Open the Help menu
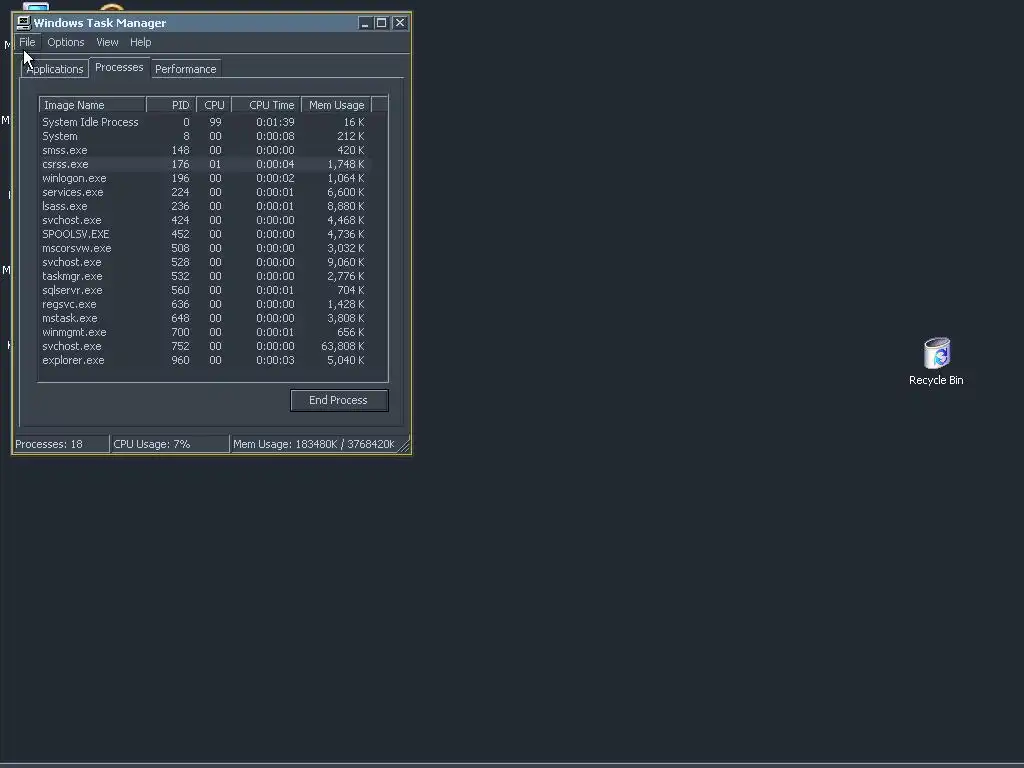The width and height of the screenshot is (1024, 768). [x=140, y=42]
